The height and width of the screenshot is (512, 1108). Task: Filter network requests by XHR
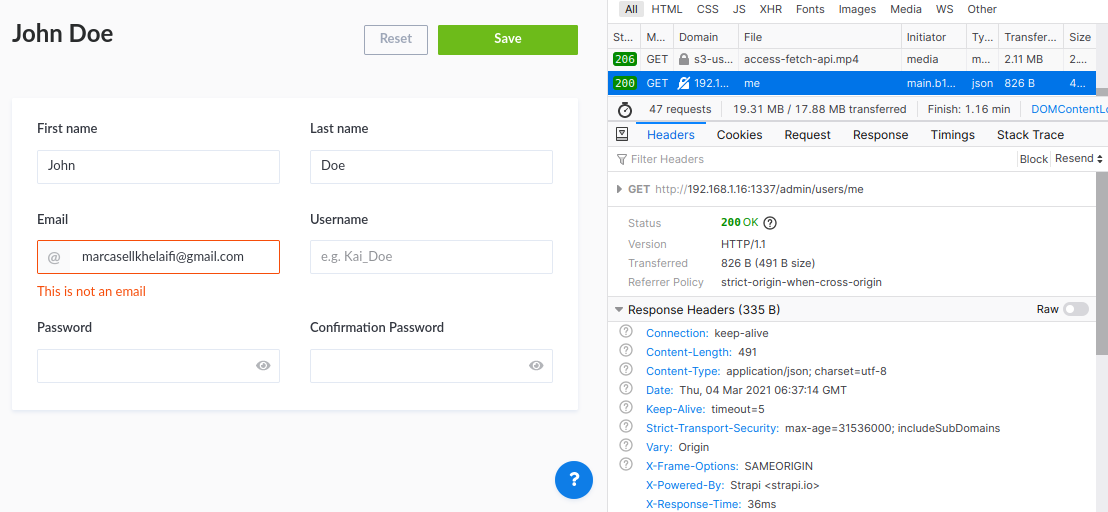point(770,9)
